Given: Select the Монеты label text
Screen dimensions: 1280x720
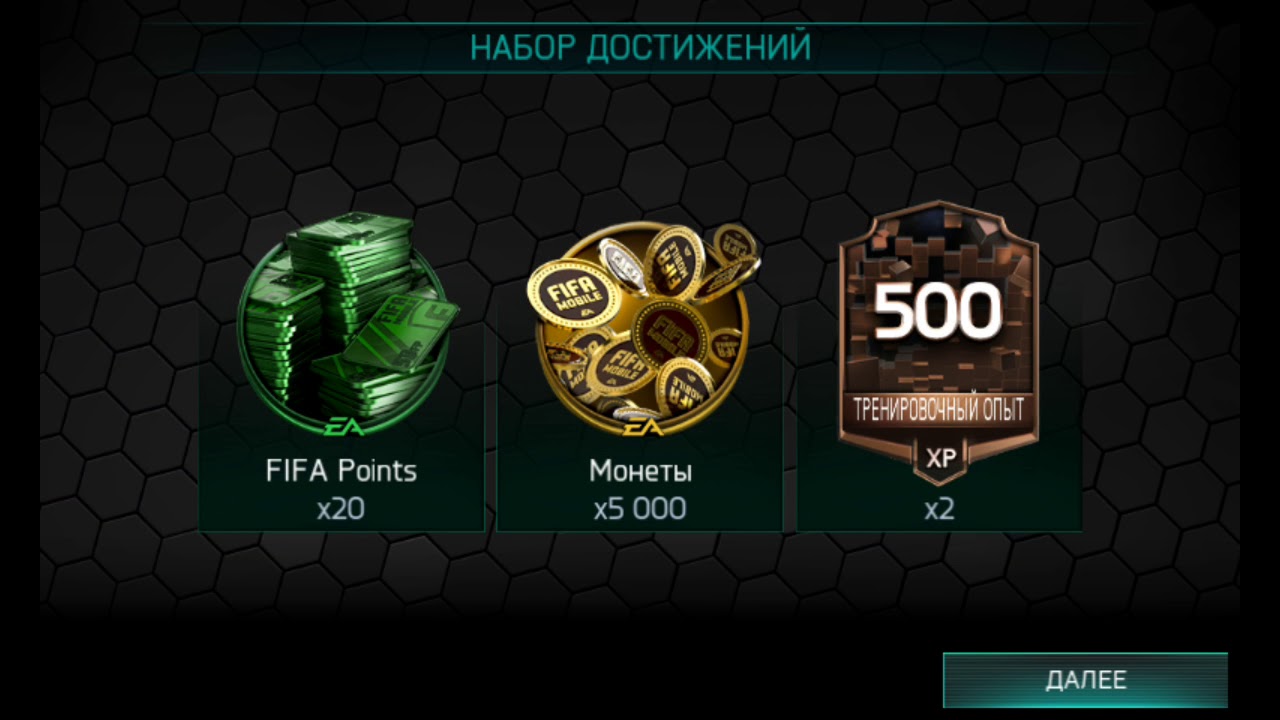Looking at the screenshot, I should point(640,471).
